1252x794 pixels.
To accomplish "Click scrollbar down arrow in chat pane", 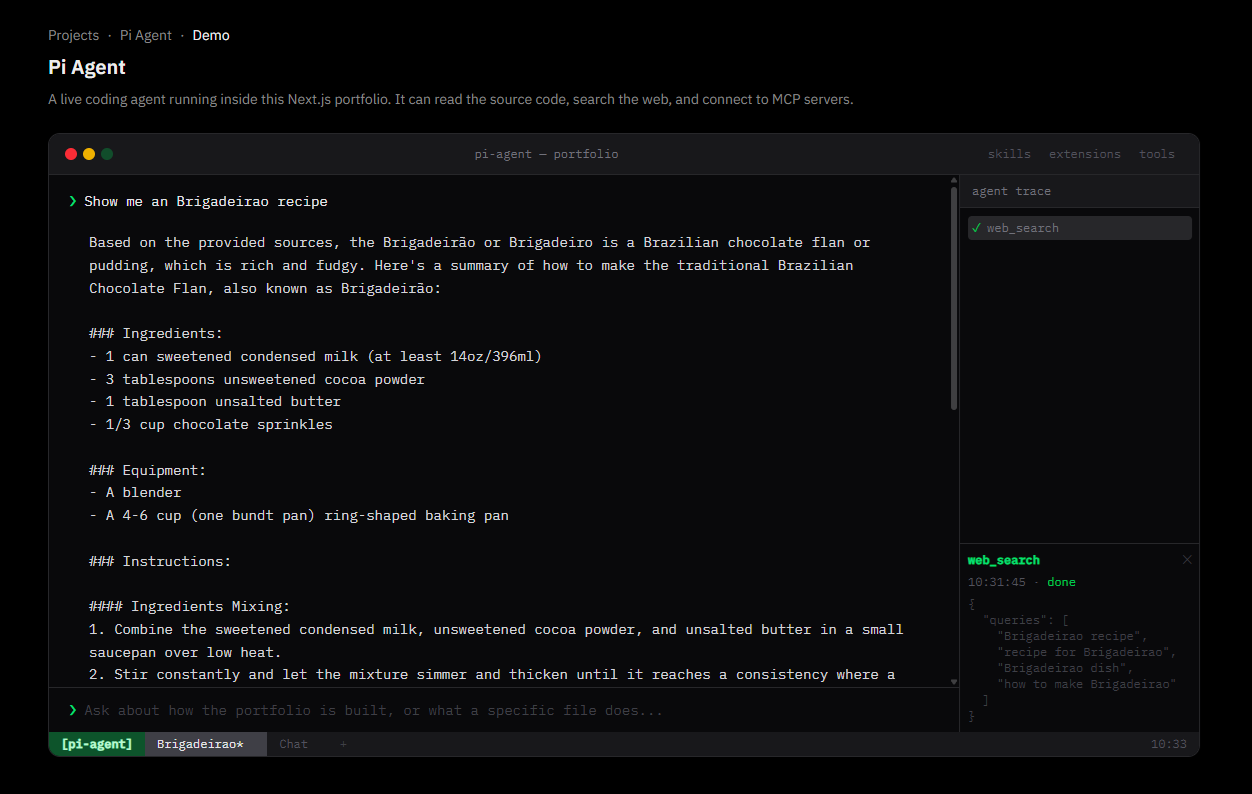I will (954, 681).
